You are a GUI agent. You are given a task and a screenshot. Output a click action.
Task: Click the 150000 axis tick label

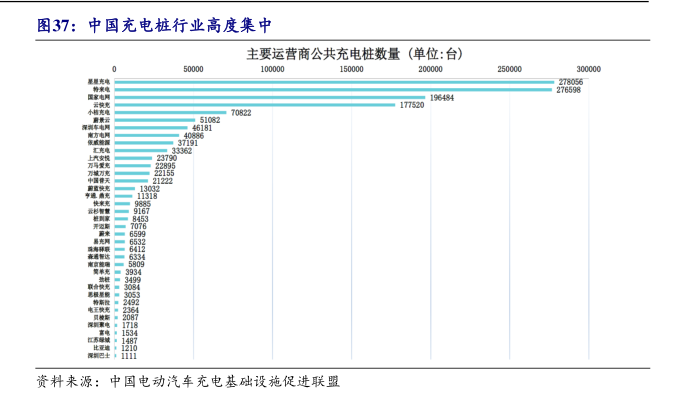(x=351, y=69)
